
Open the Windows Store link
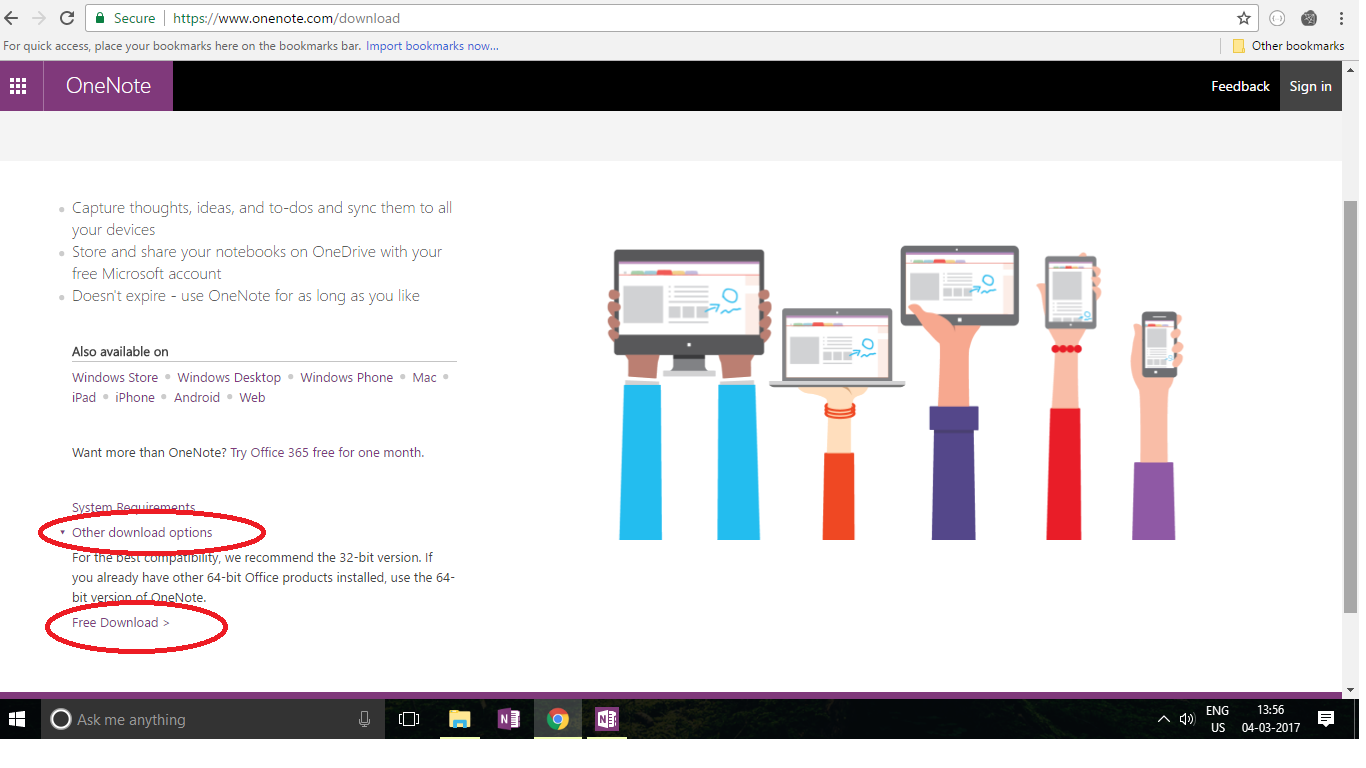[x=115, y=378]
